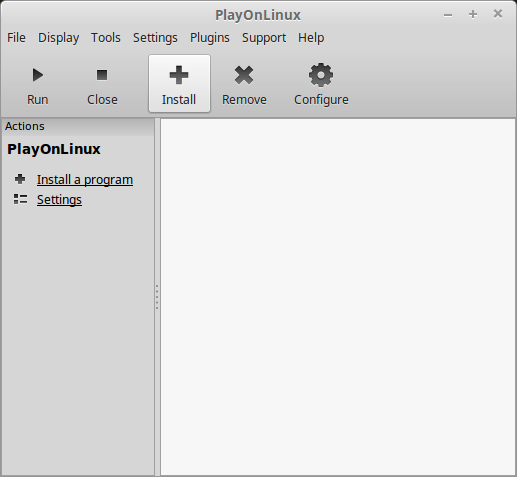Click the Install plus toolbar button
The width and height of the screenshot is (517, 477).
click(179, 84)
